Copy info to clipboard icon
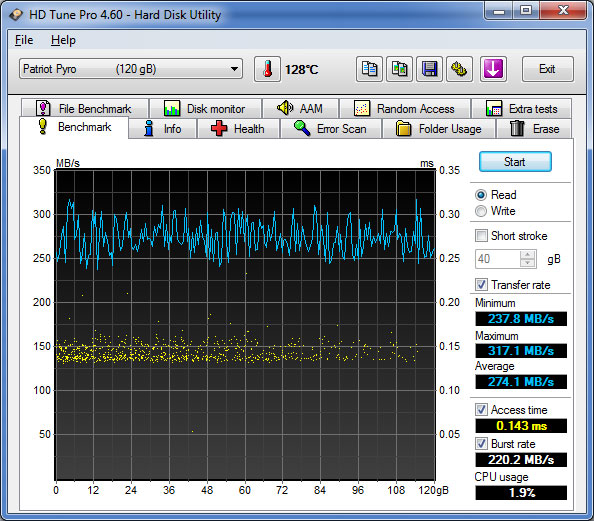 pos(369,69)
